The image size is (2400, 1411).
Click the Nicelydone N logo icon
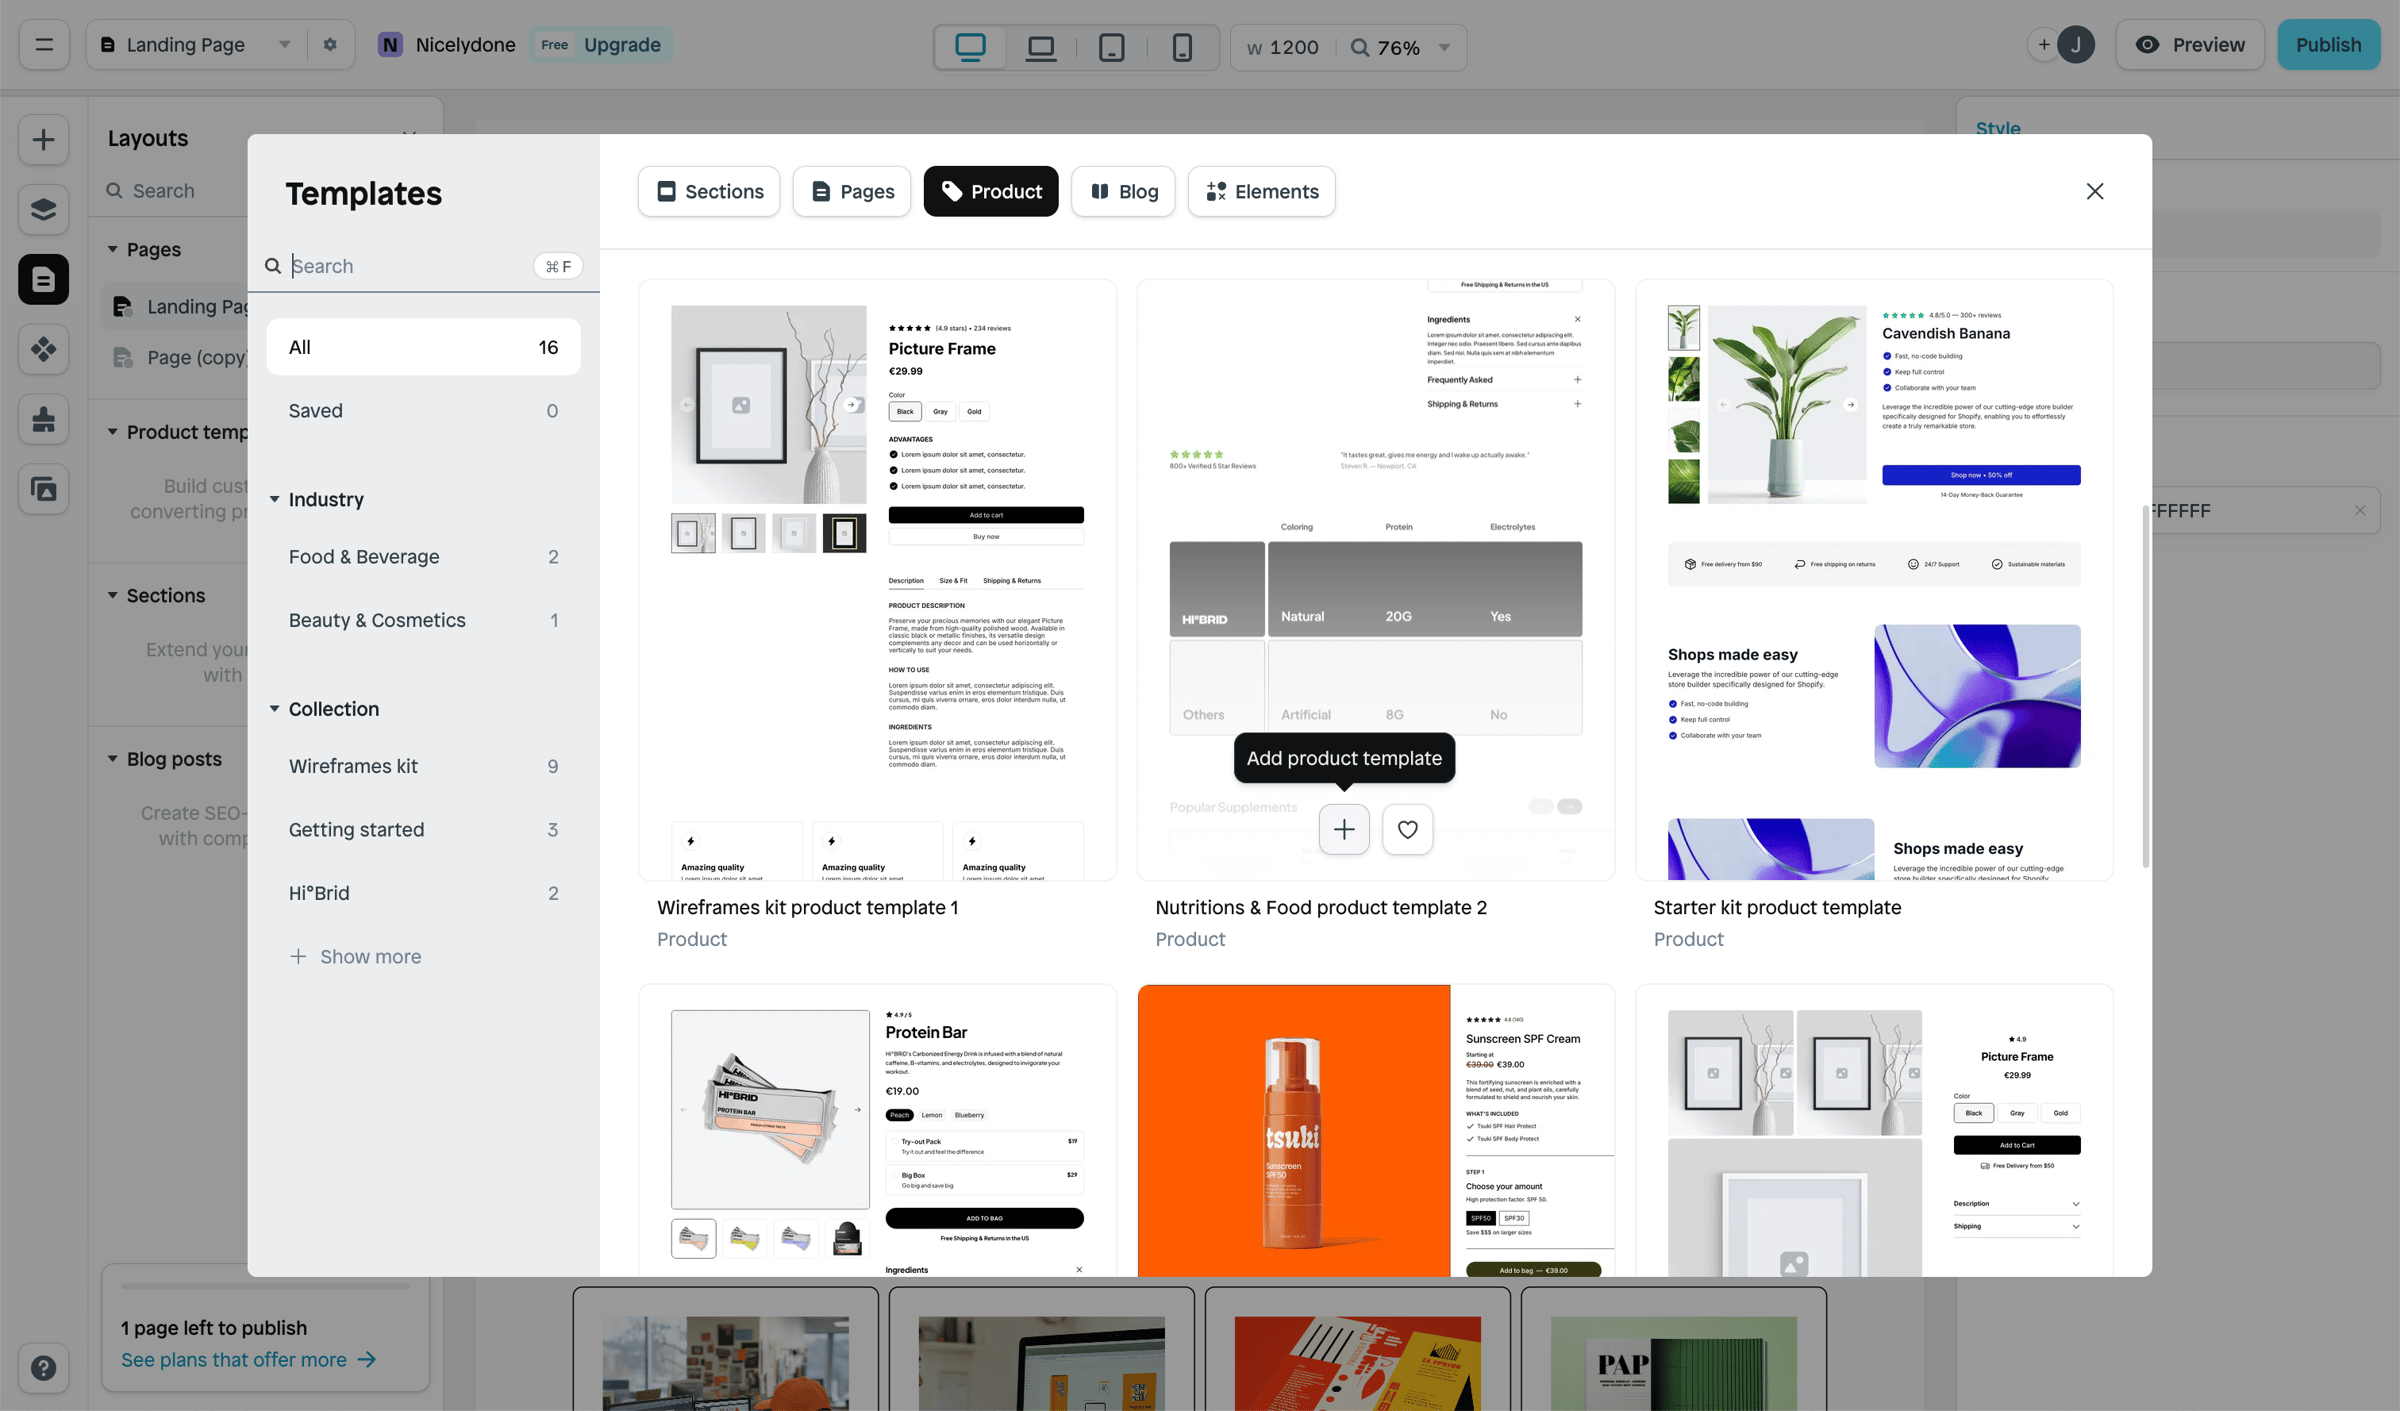[x=390, y=45]
